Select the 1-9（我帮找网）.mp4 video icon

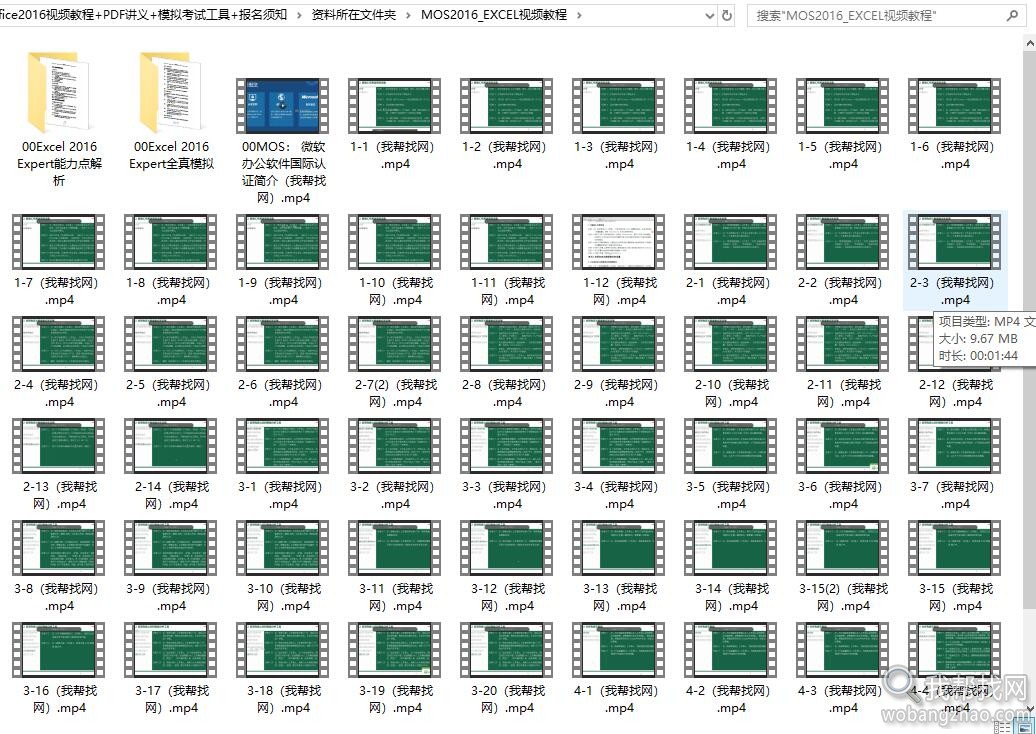[283, 242]
